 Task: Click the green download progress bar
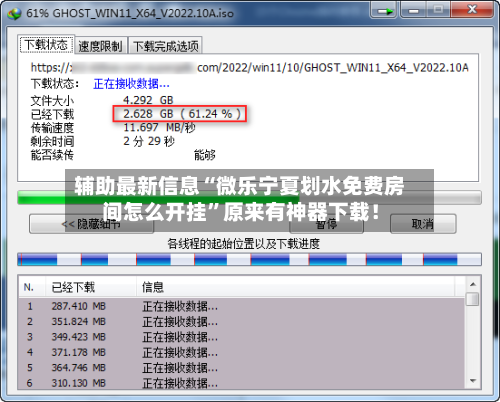tap(249, 197)
